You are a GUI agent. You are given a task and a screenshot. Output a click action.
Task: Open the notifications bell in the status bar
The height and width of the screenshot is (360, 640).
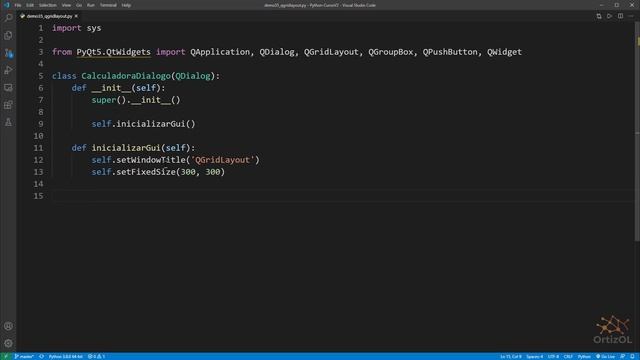632,356
